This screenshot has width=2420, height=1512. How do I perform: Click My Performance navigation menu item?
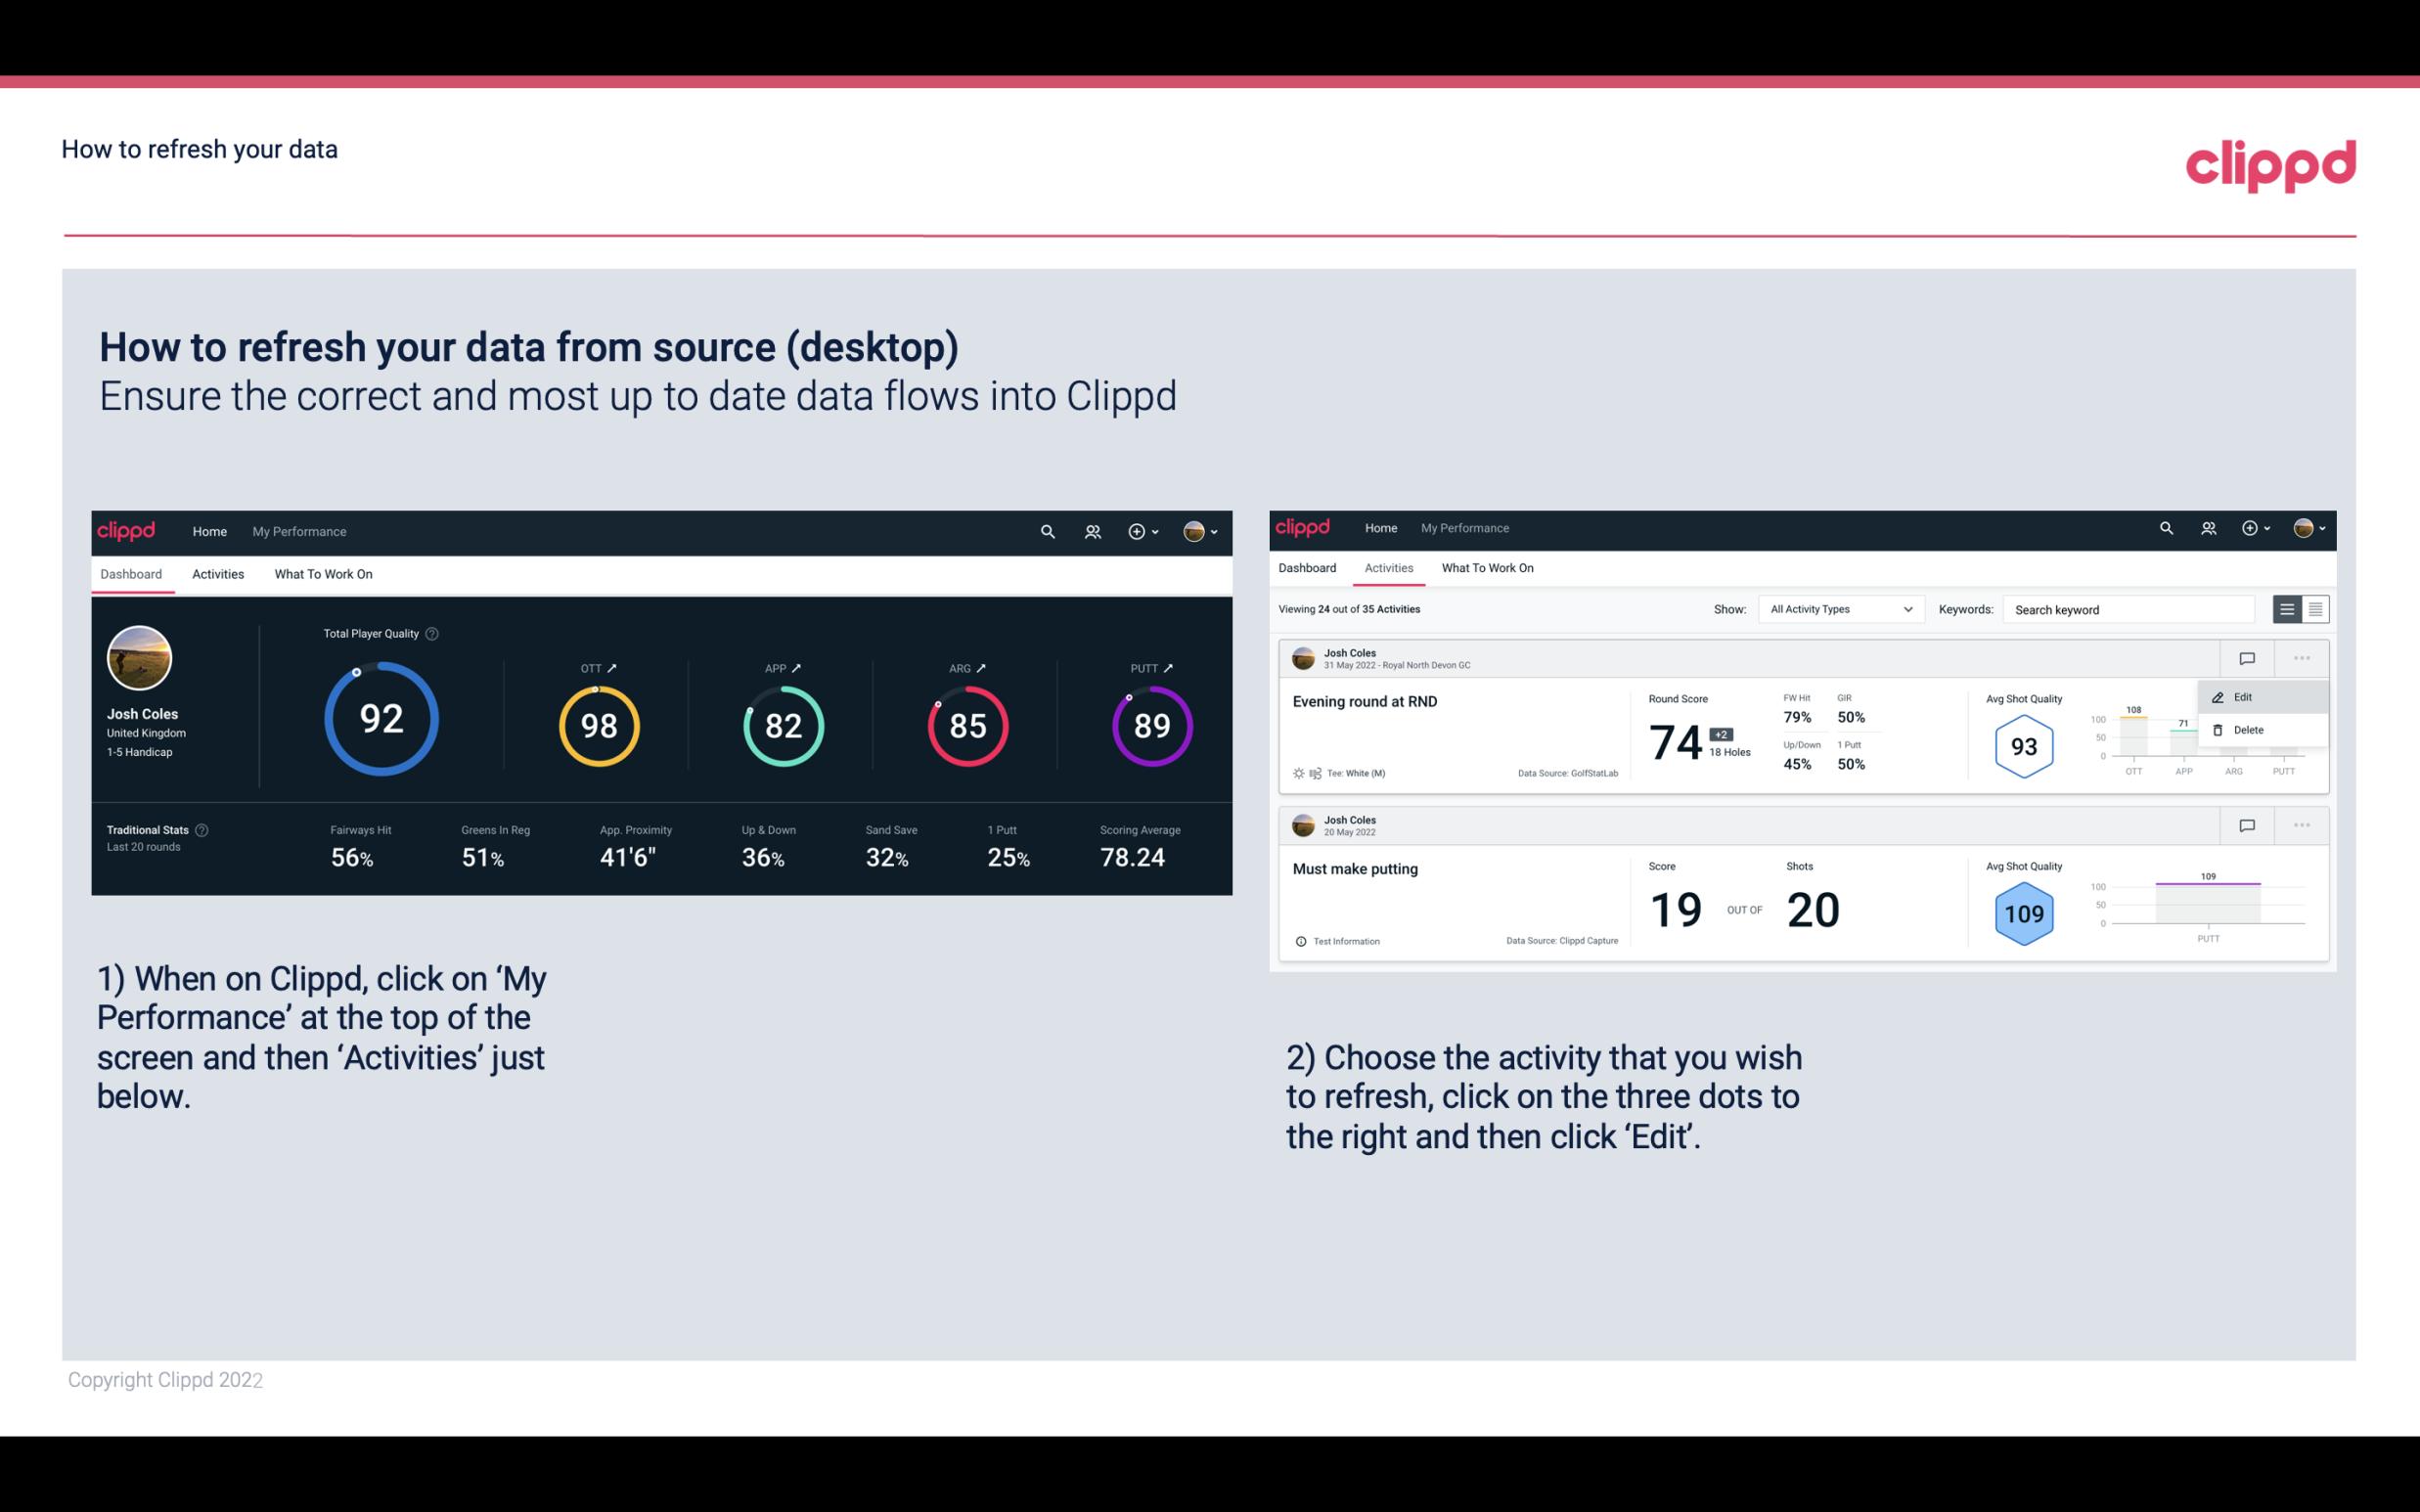point(298,529)
